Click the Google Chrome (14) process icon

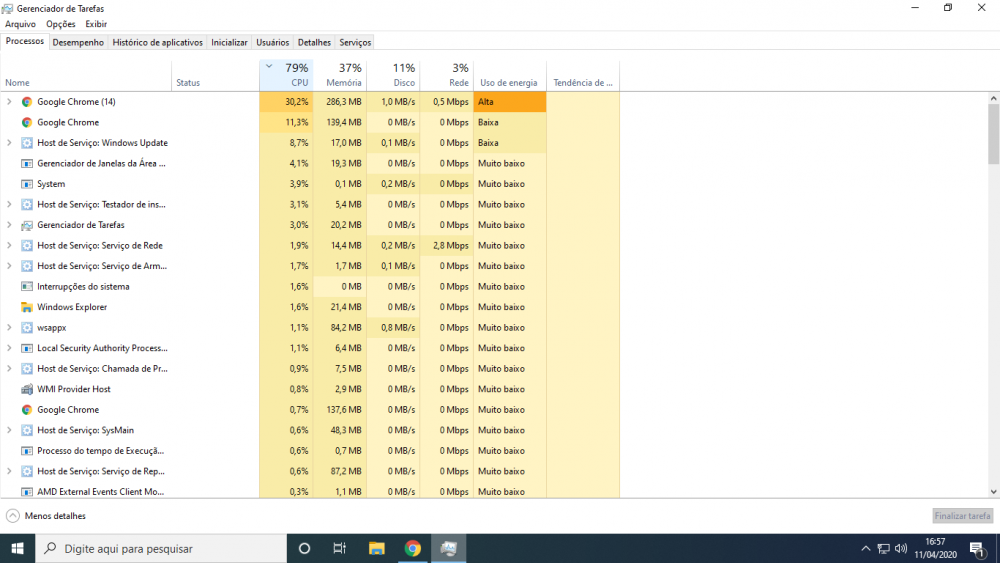coord(27,102)
